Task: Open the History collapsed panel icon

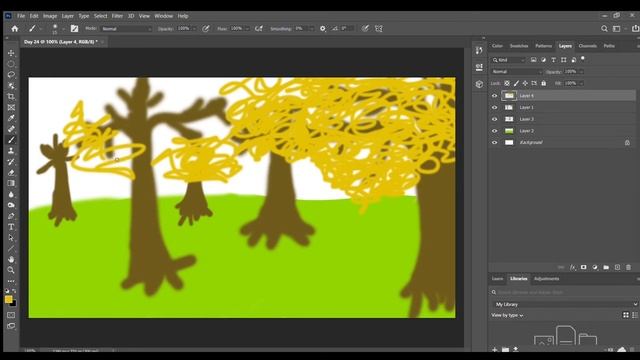Action: coord(479,51)
